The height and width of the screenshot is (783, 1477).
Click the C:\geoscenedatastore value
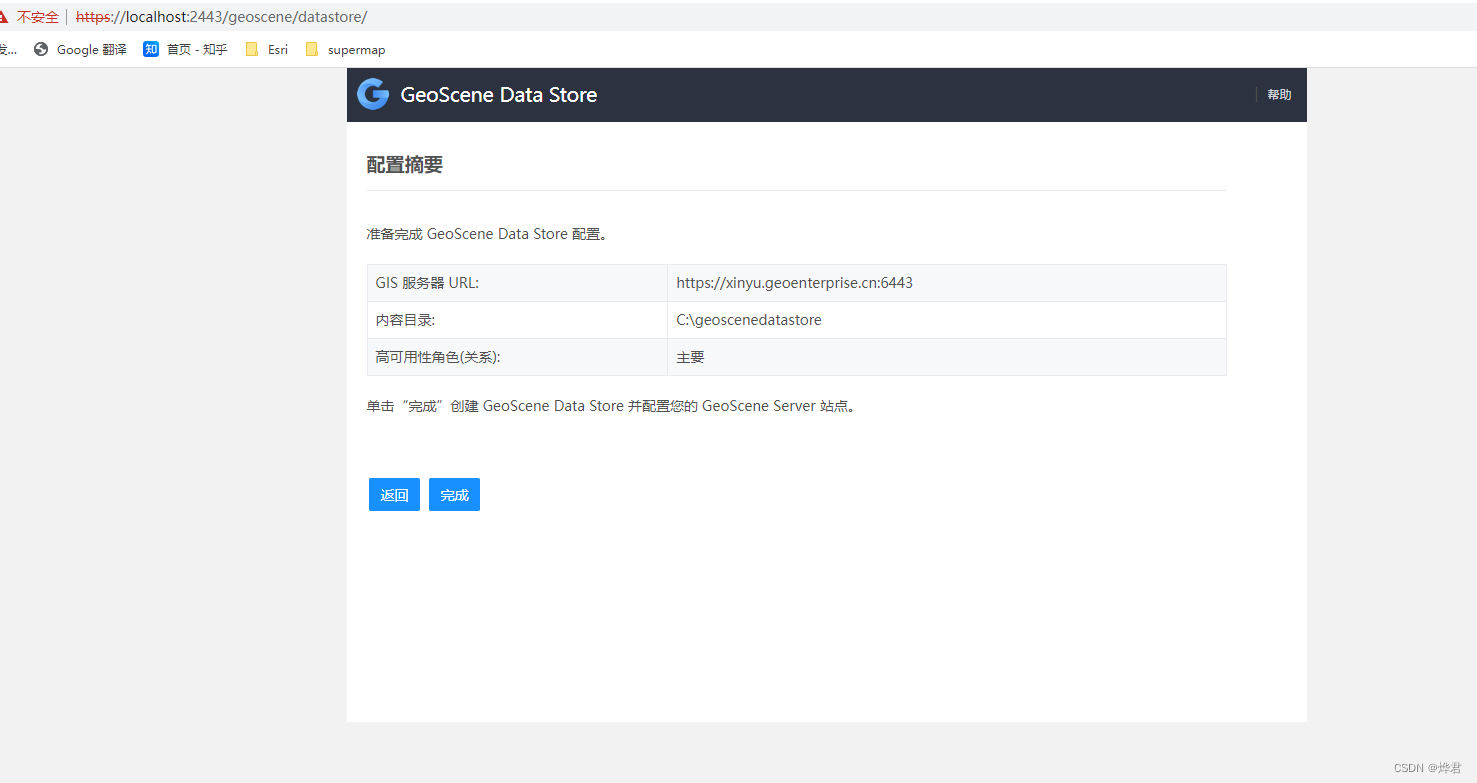tap(749, 320)
